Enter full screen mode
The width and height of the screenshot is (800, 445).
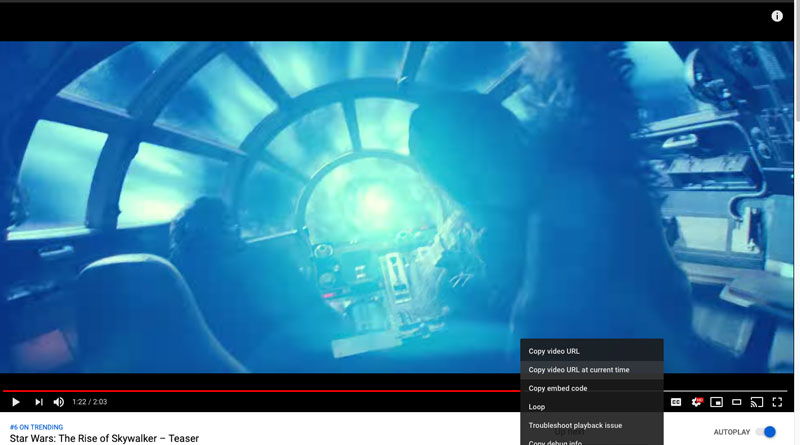(x=777, y=402)
